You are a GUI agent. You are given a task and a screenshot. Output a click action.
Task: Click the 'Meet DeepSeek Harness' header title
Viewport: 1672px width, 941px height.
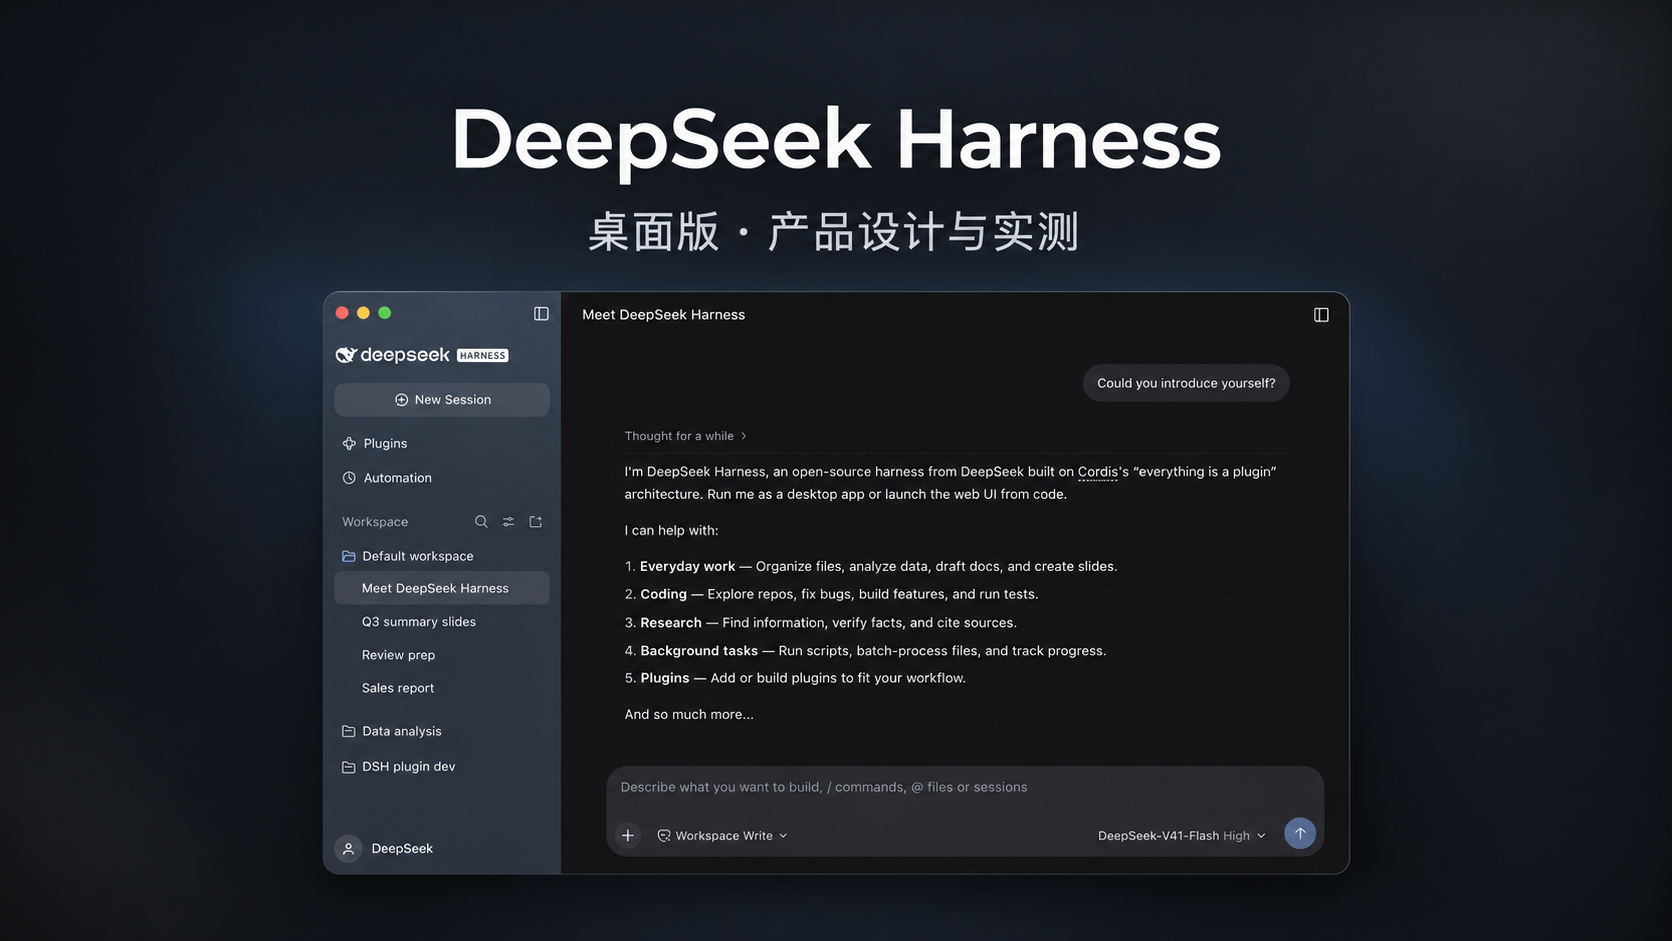coord(664,315)
